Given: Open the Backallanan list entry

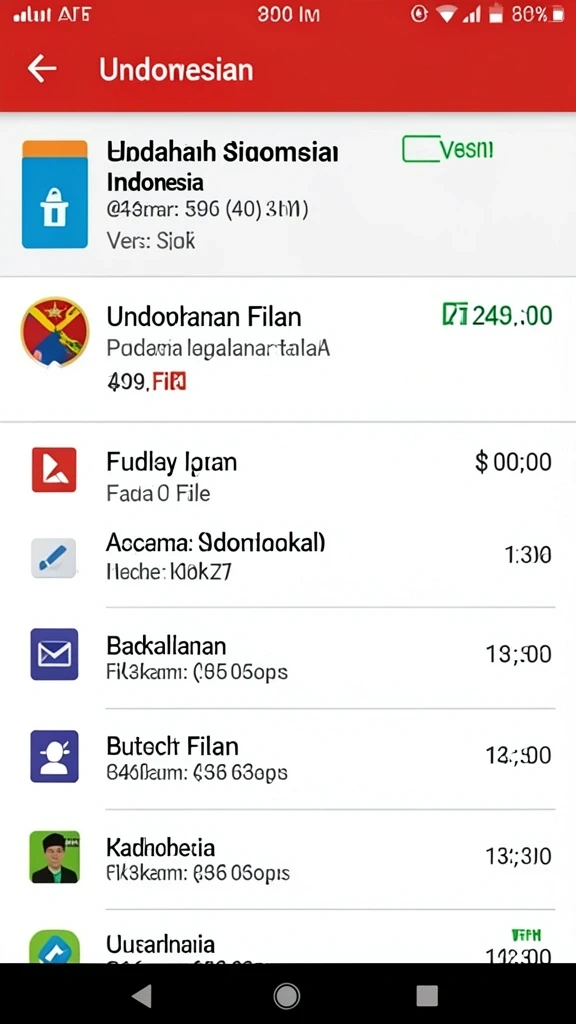Looking at the screenshot, I should coord(288,658).
